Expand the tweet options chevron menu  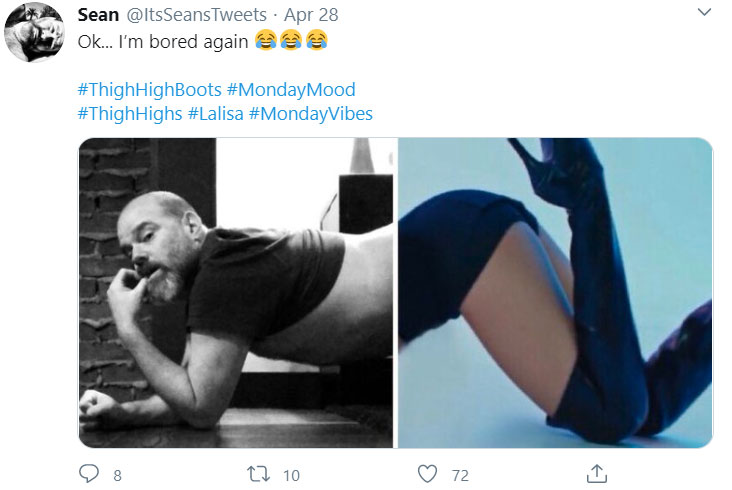pyautogui.click(x=704, y=15)
